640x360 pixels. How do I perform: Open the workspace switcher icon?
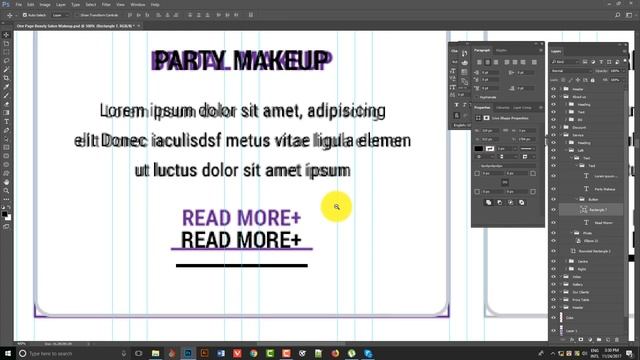(x=629, y=15)
